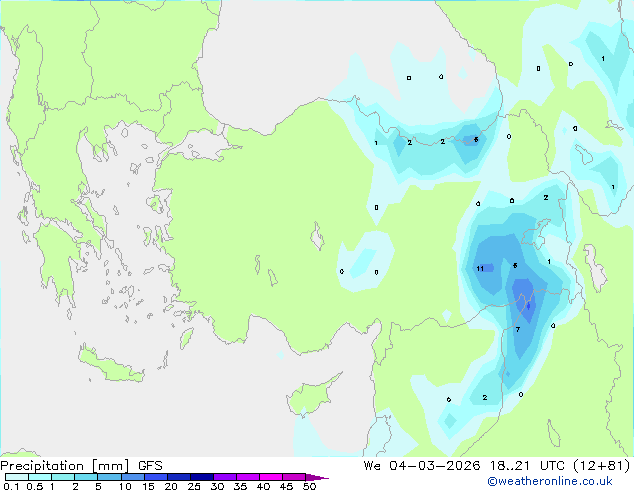Select the 30–35 mm purple legend swatch
The width and height of the screenshot is (634, 490).
[225, 477]
